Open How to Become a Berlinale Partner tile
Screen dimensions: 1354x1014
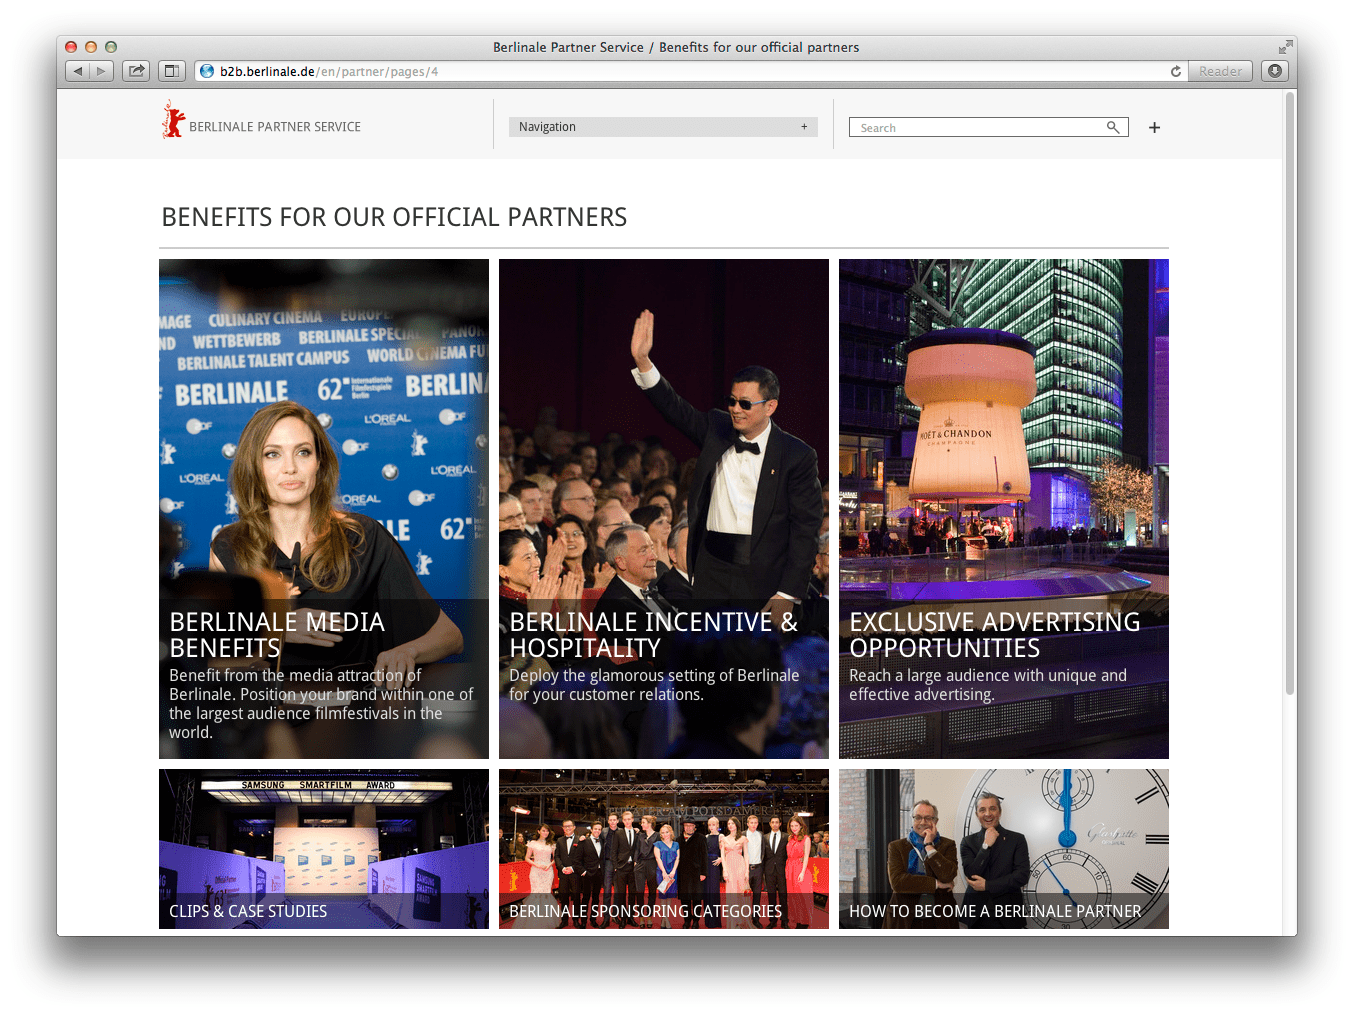tap(1004, 849)
